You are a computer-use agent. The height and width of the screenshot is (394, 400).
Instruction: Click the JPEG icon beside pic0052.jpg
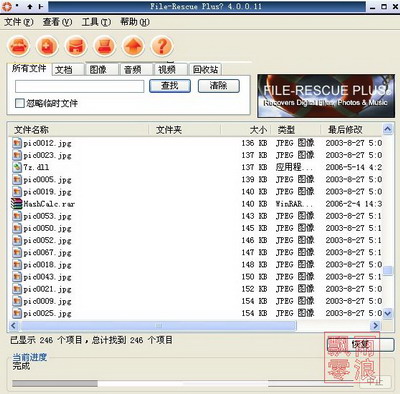17,240
